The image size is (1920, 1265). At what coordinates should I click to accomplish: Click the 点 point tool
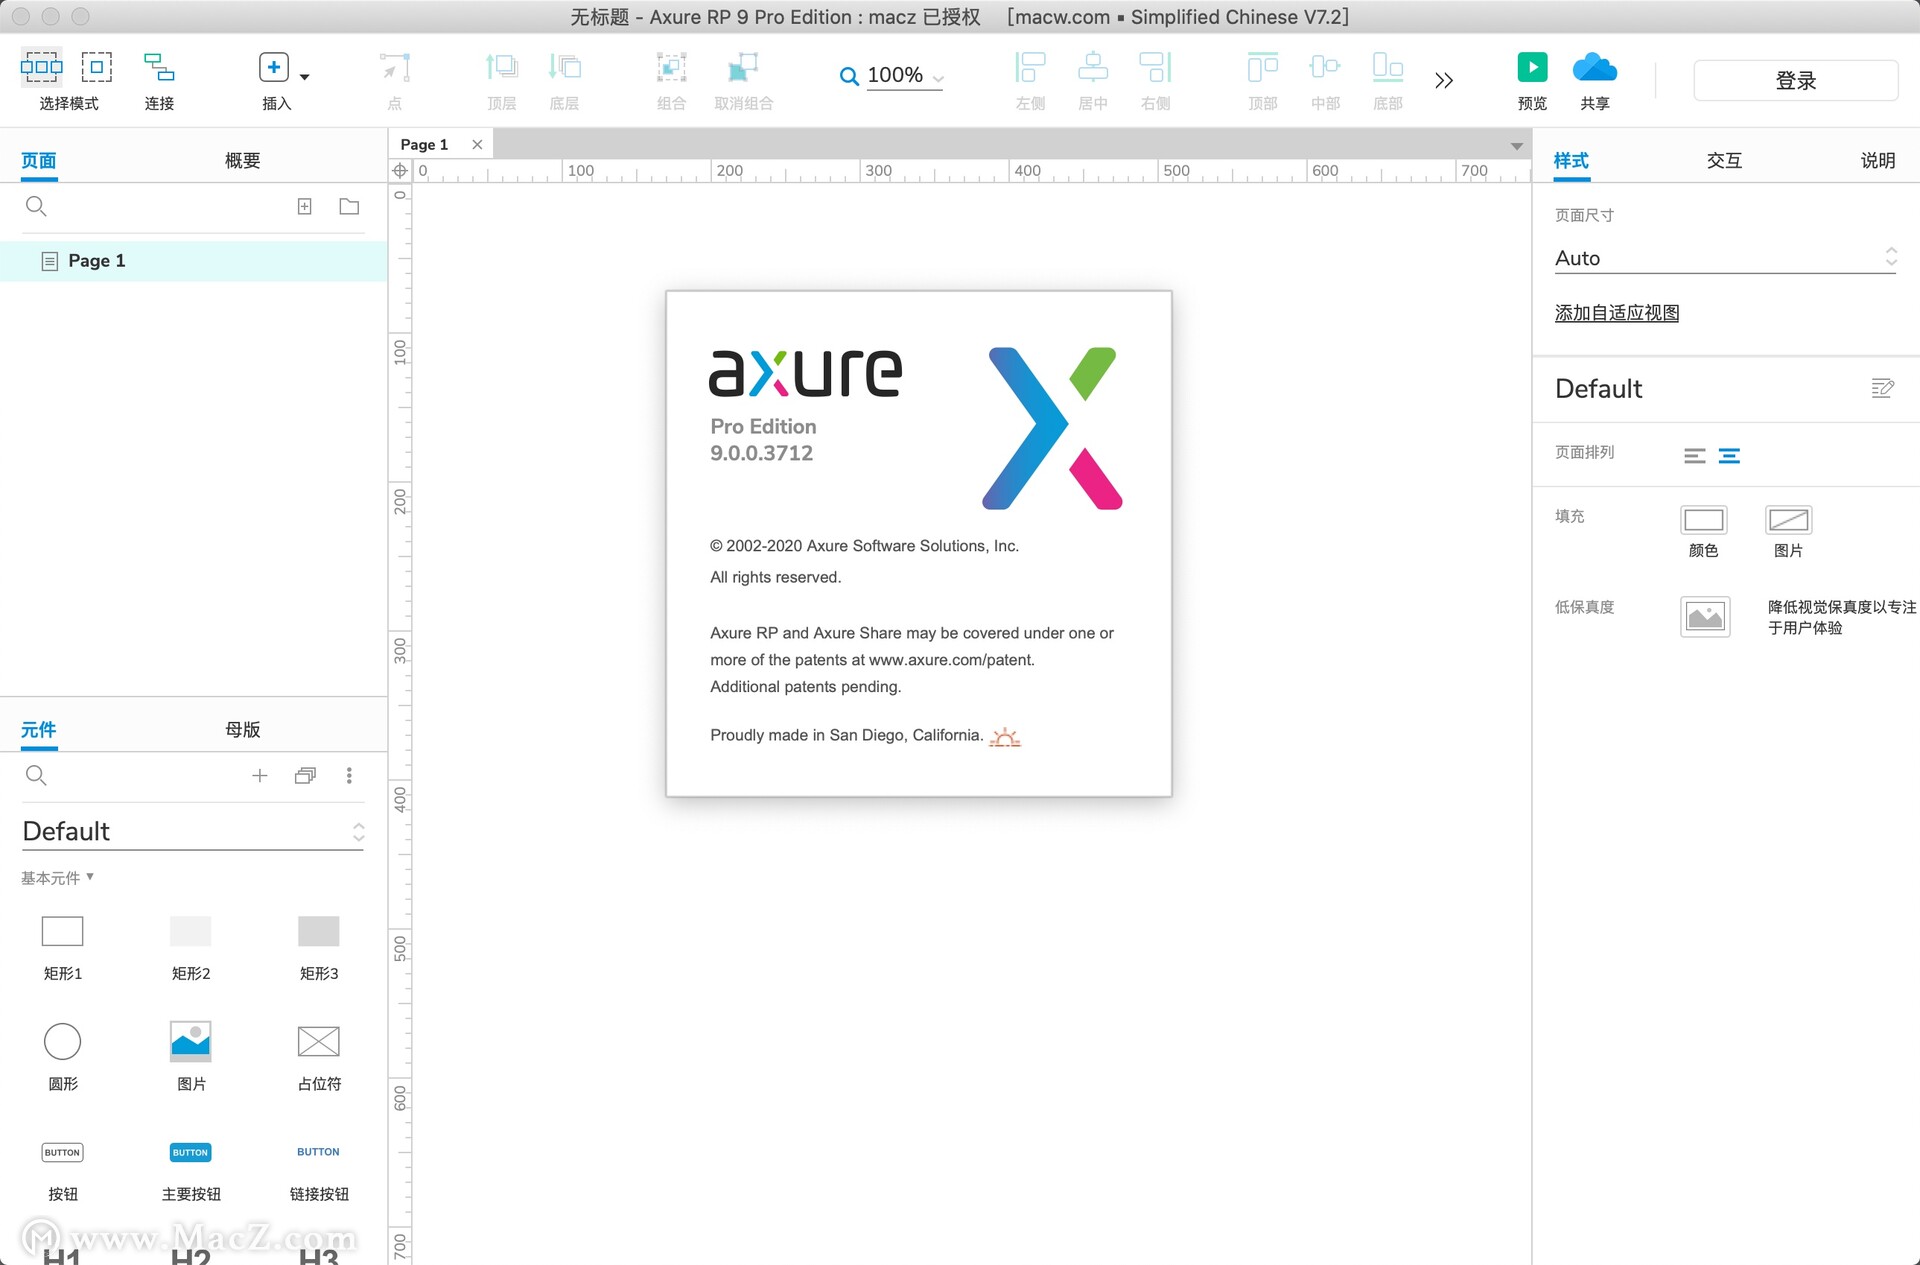click(395, 67)
